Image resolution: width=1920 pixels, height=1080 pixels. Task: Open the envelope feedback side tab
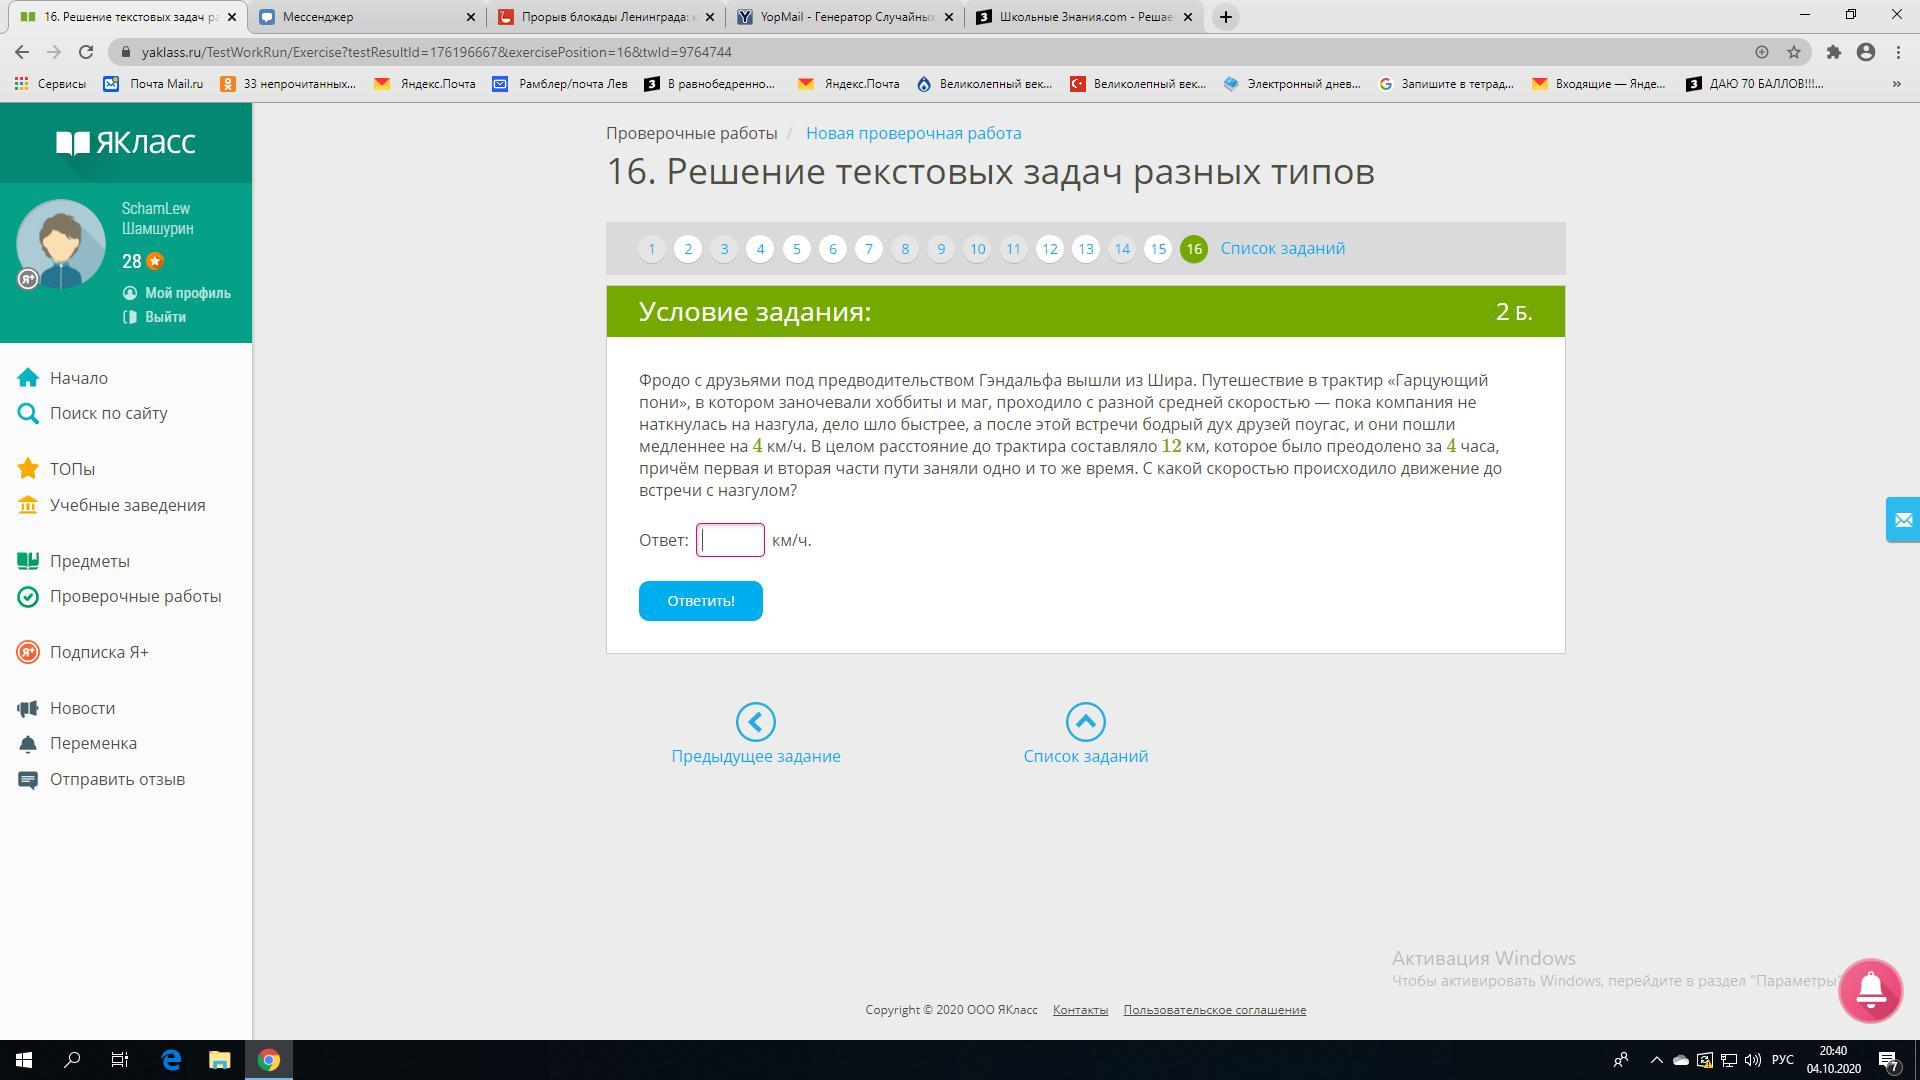click(1902, 520)
